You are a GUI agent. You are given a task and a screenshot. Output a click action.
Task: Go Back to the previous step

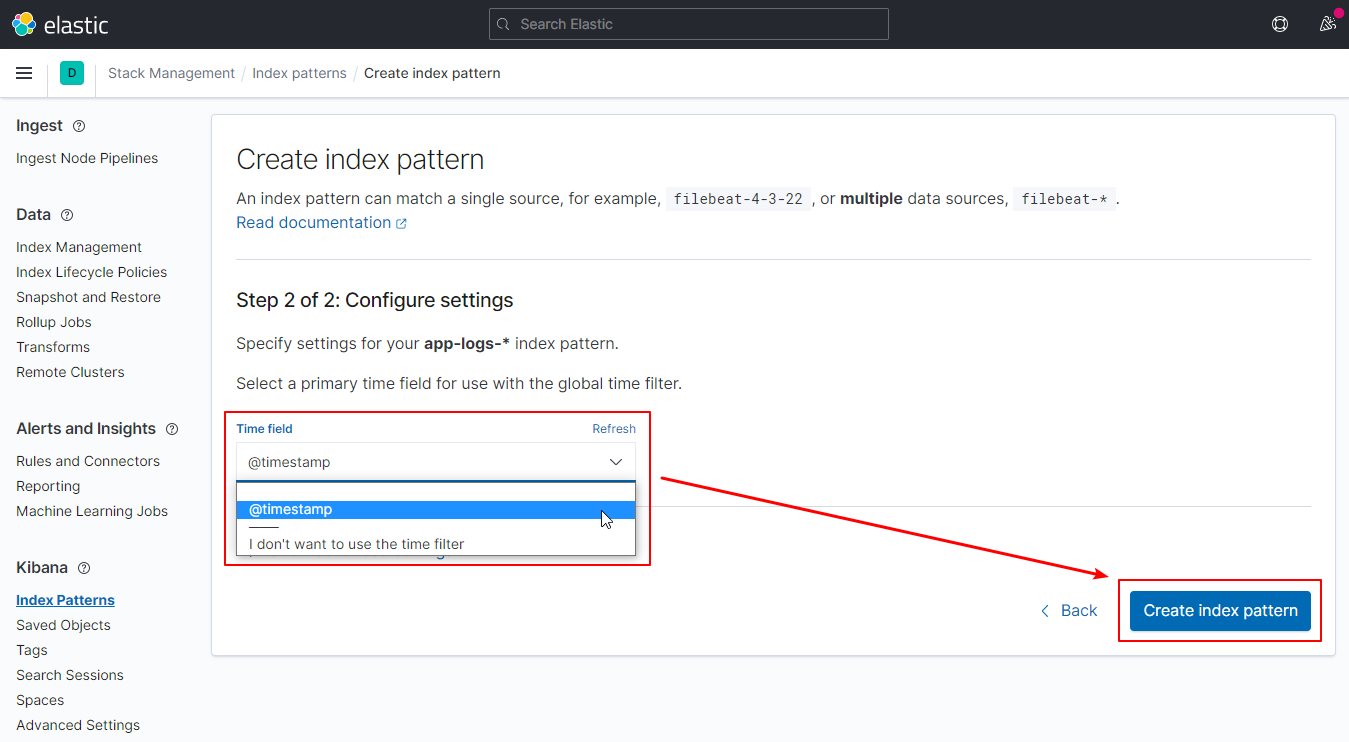[x=1068, y=610]
